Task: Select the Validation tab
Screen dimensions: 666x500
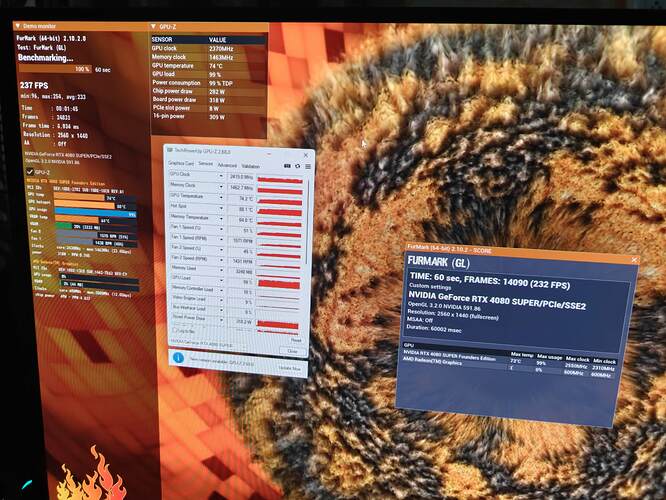Action: [x=251, y=165]
